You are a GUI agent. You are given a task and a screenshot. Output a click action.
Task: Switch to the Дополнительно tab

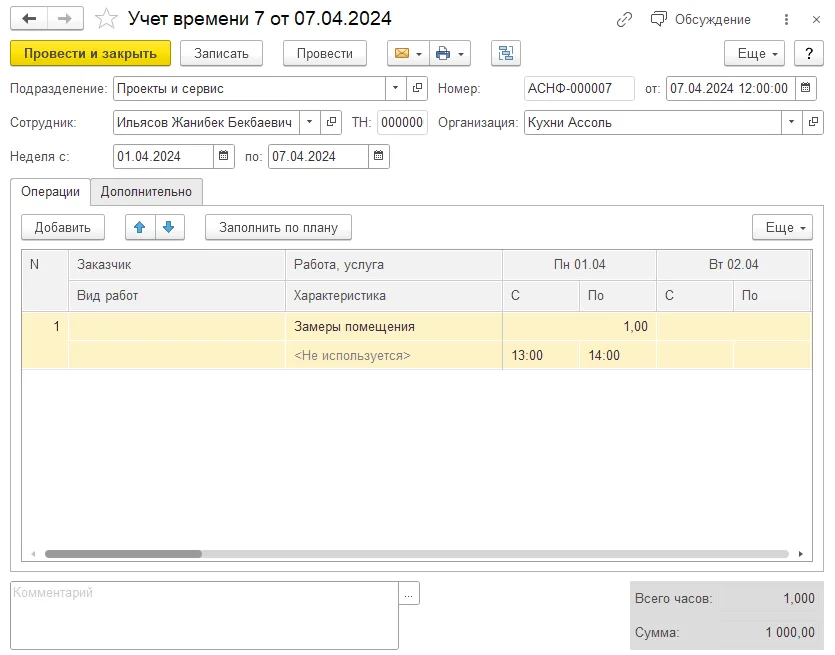146,192
